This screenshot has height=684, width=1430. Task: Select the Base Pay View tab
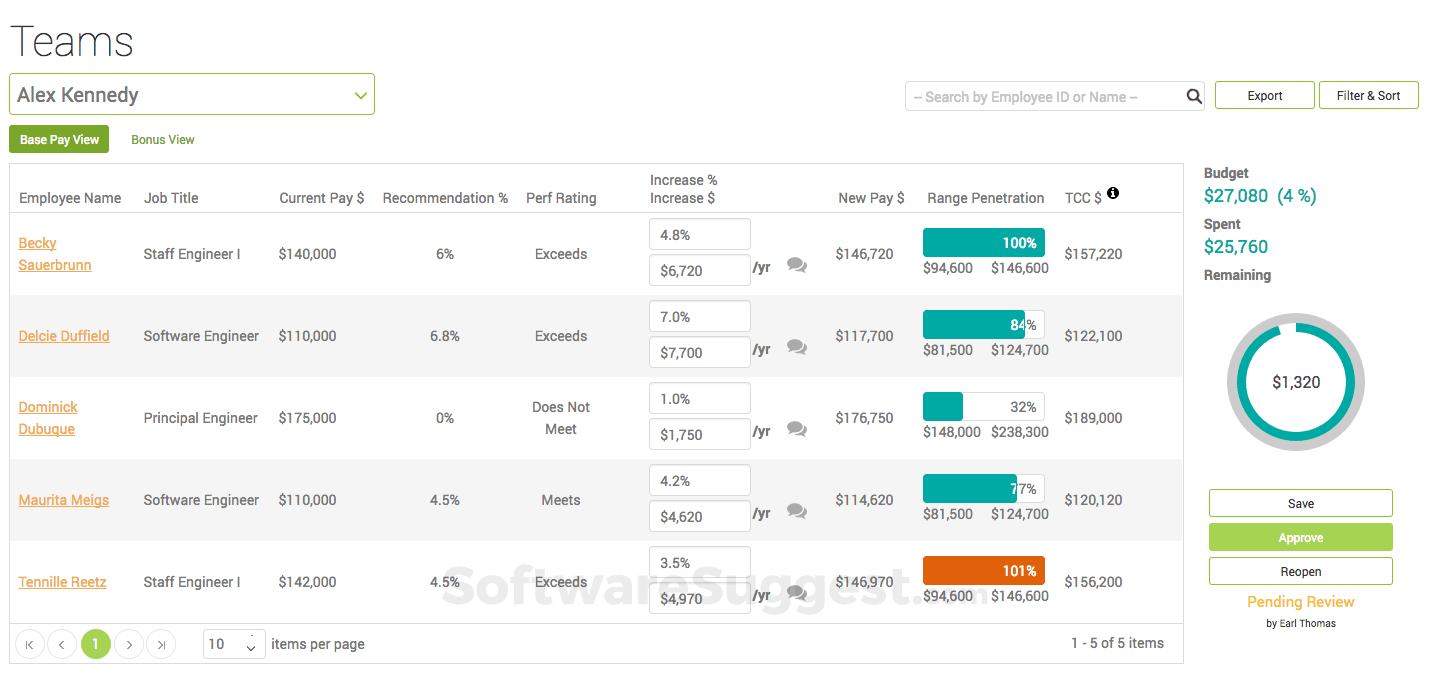(58, 139)
